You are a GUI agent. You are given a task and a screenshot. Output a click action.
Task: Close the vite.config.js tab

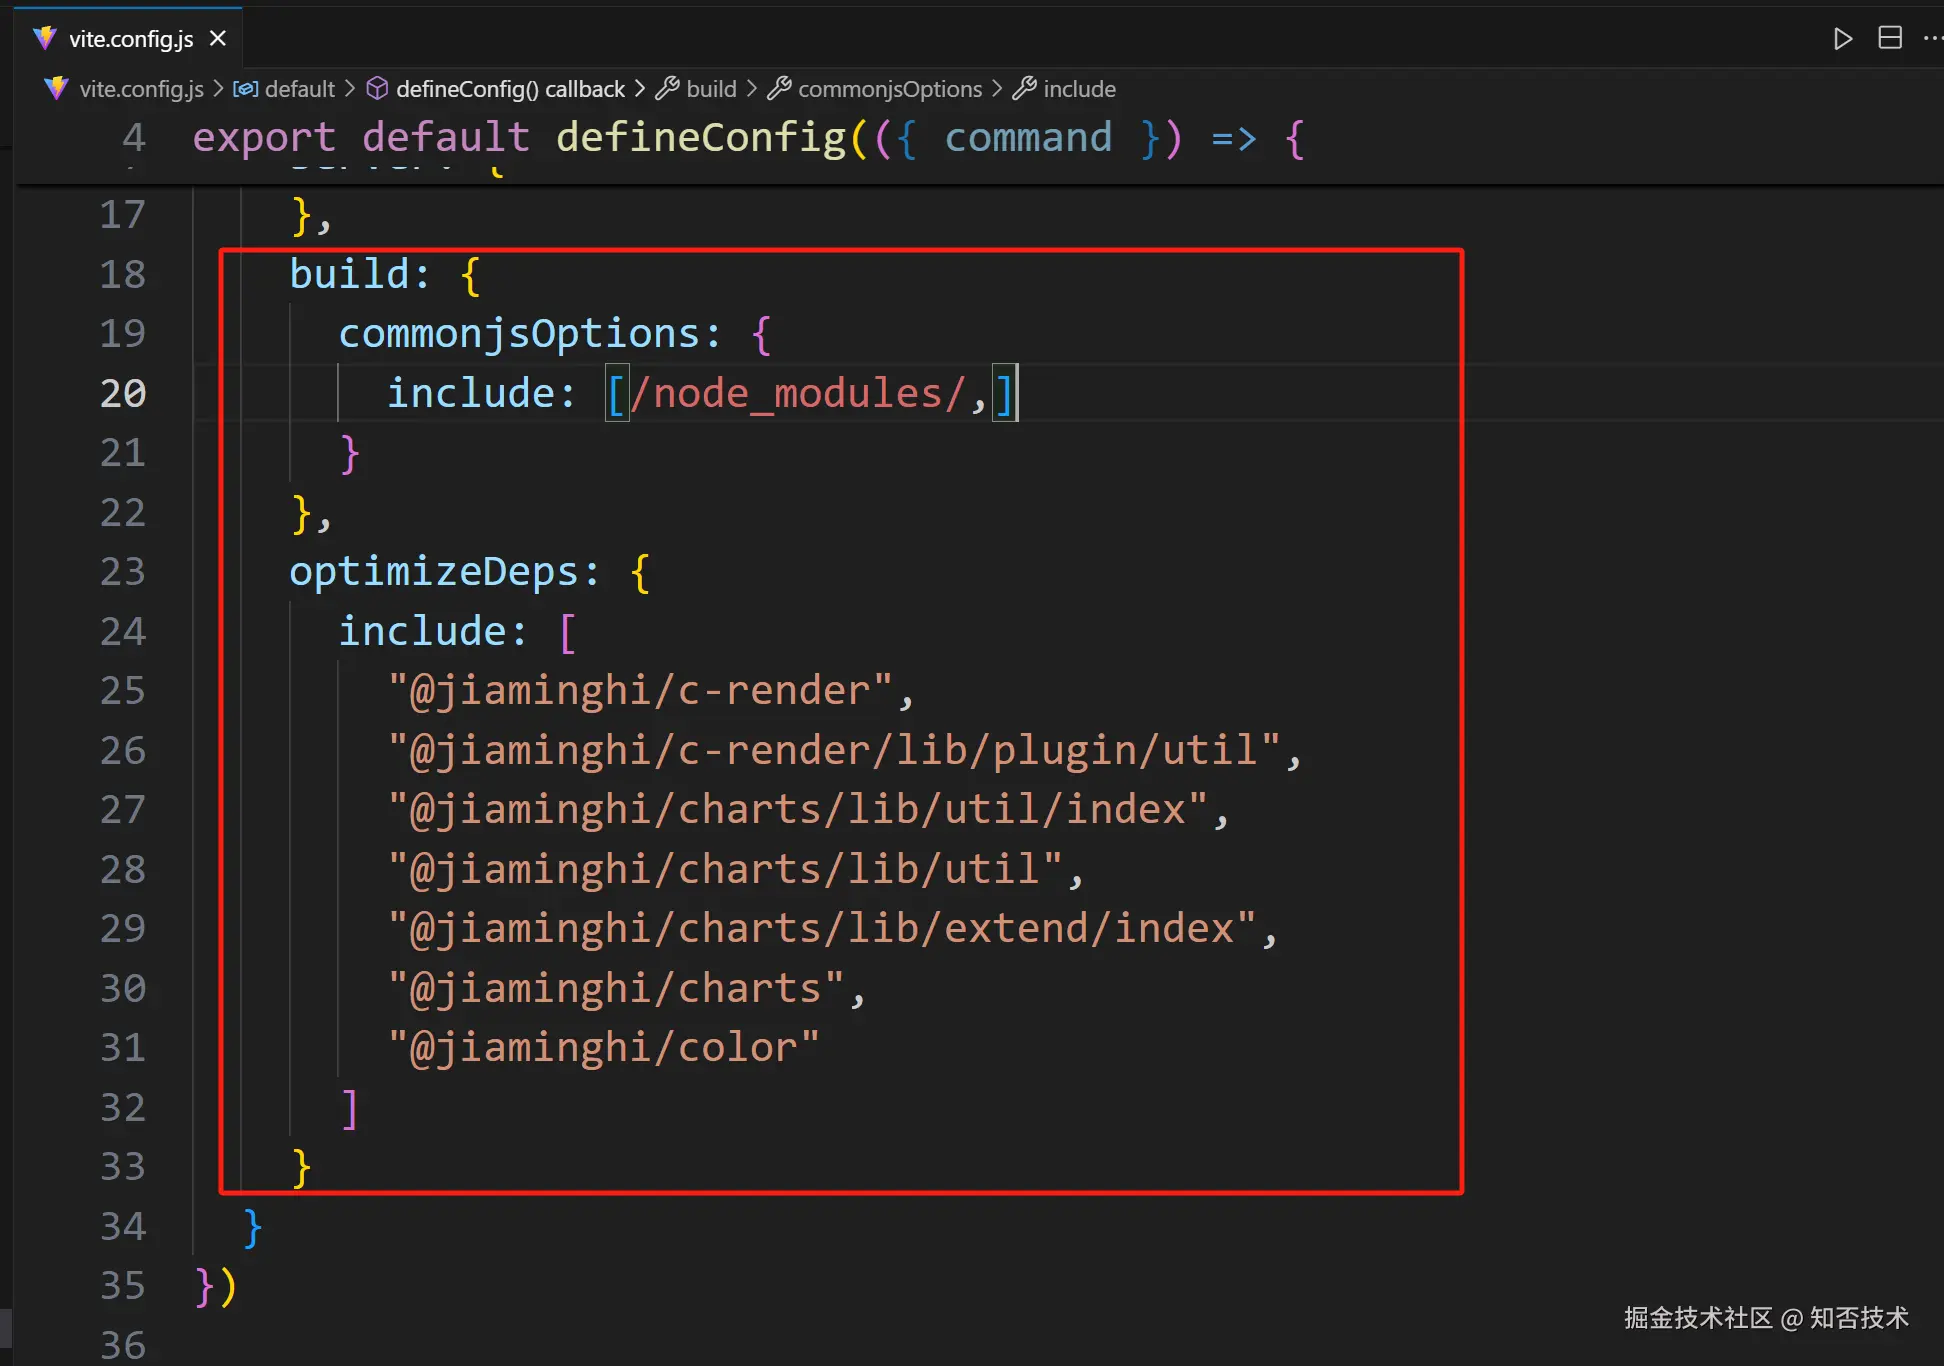[x=218, y=39]
